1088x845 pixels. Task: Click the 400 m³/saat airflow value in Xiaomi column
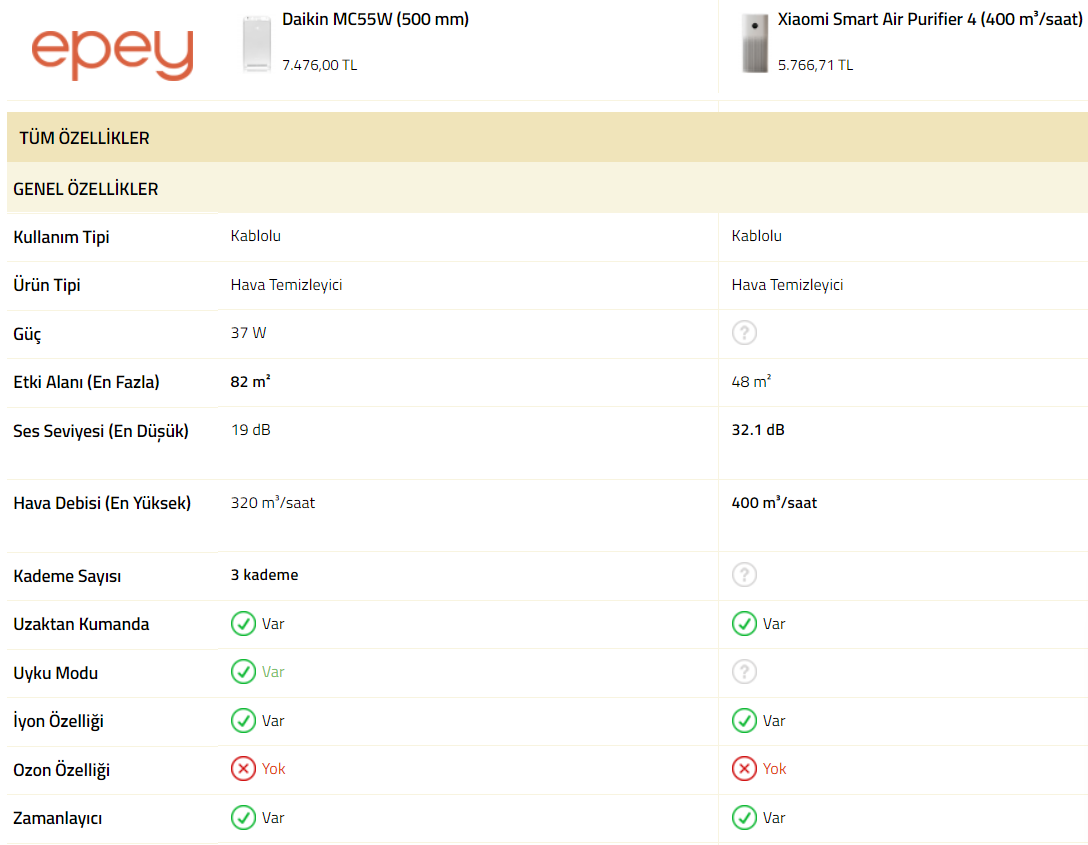[774, 502]
